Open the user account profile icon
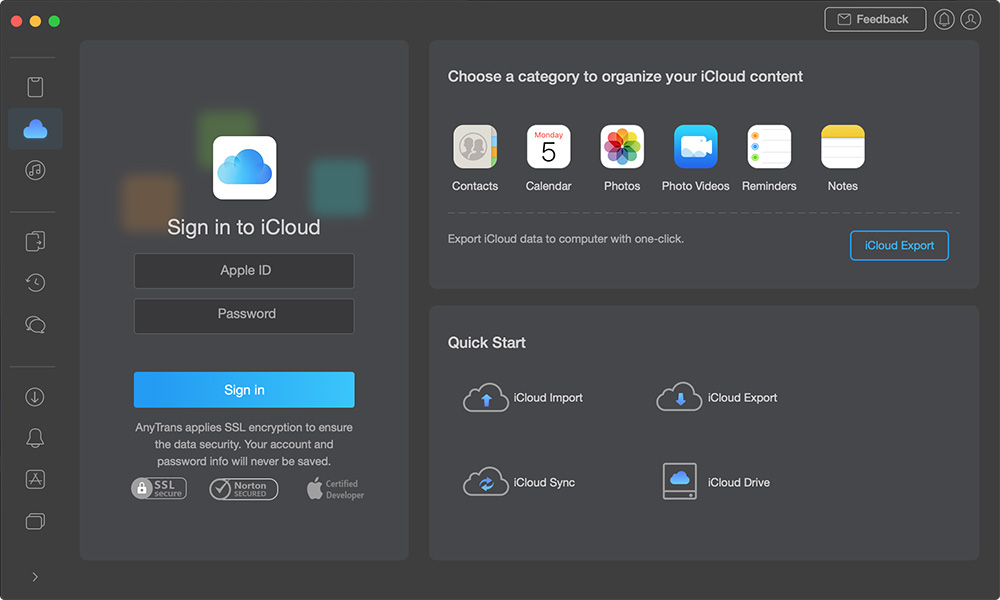This screenshot has height=600, width=1000. [x=971, y=20]
